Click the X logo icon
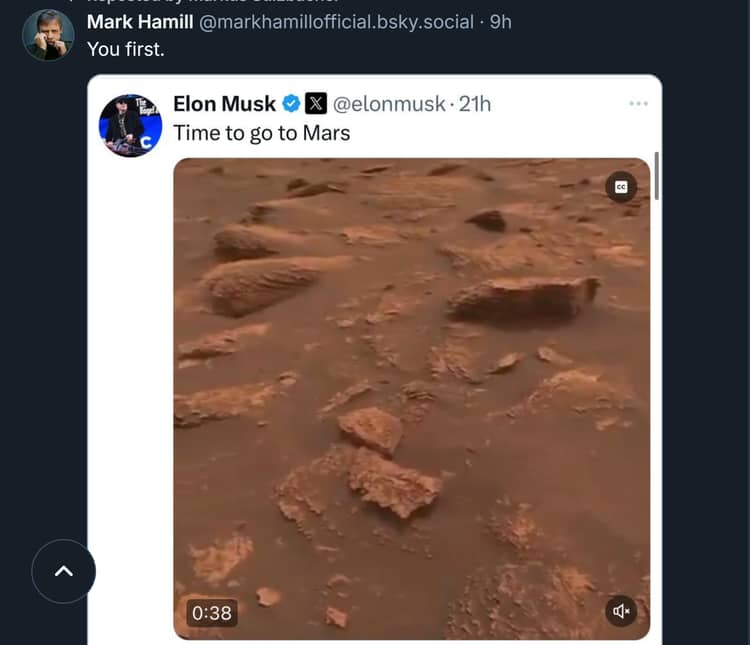Screen dimensions: 750x645 click(315, 104)
